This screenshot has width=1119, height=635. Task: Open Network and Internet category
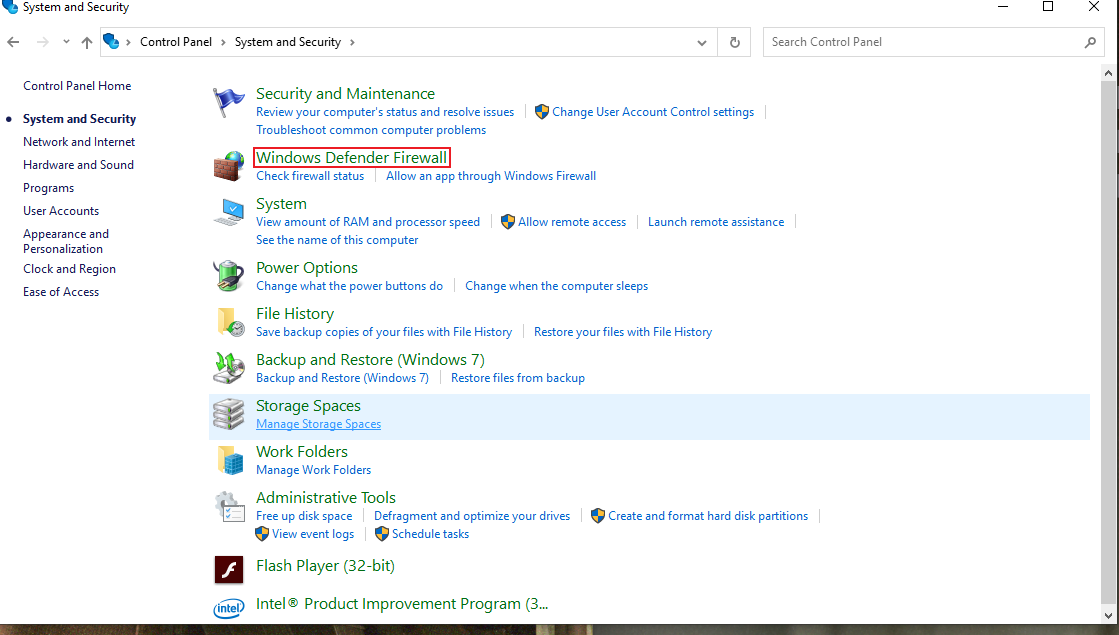click(79, 142)
